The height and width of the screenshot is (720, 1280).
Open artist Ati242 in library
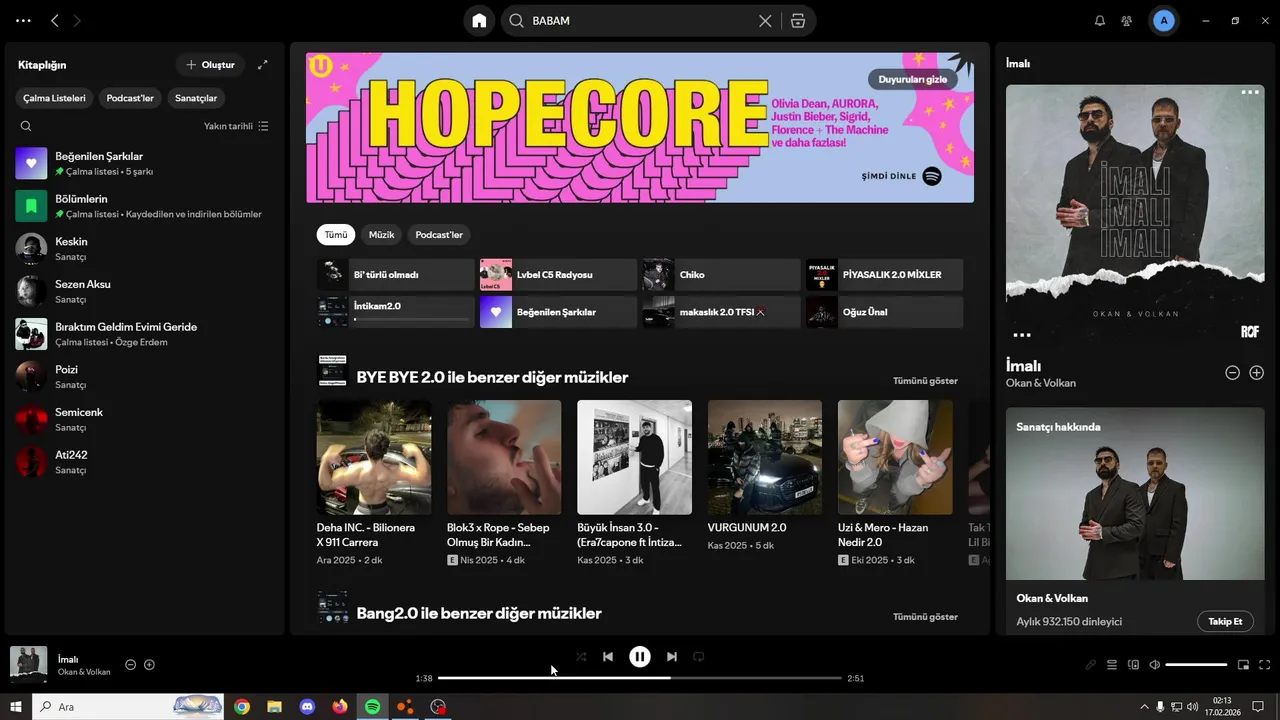point(145,462)
